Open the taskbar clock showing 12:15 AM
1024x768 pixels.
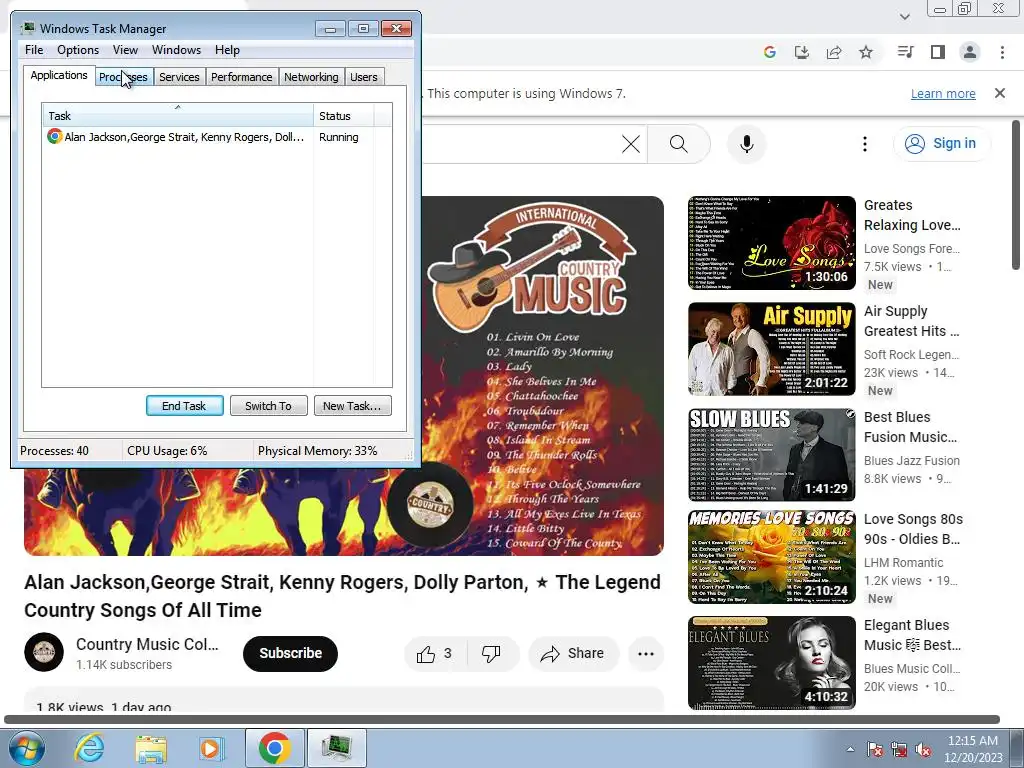pyautogui.click(x=973, y=749)
